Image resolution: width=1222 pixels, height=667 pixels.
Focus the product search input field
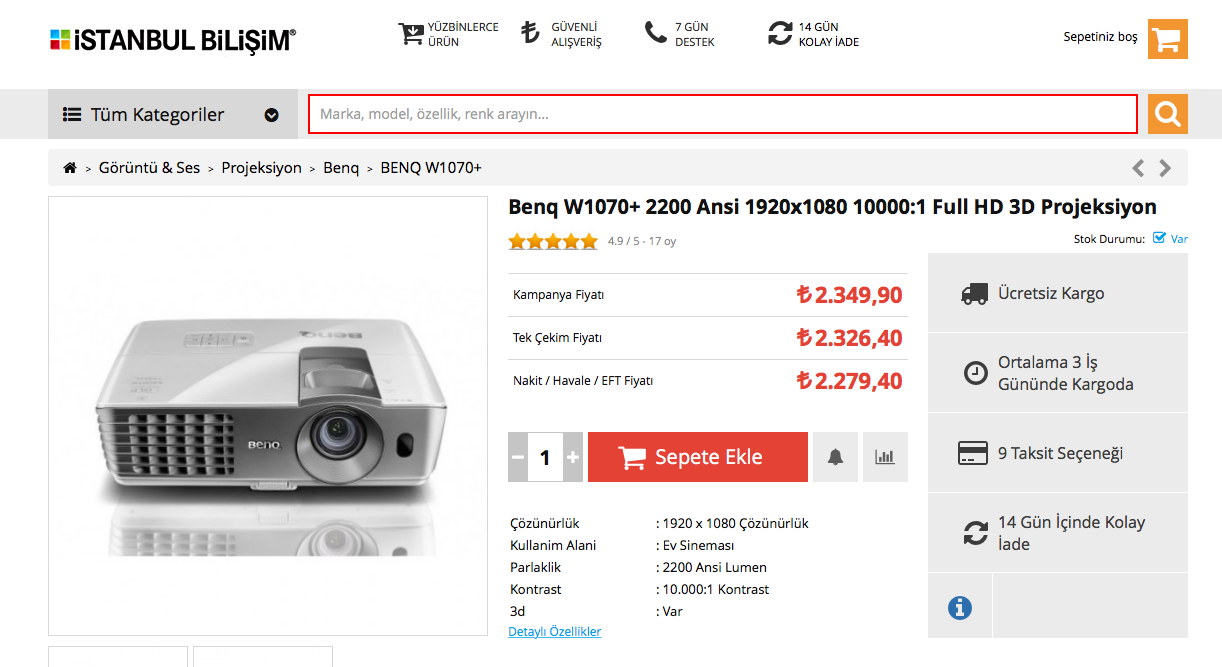pyautogui.click(x=723, y=114)
